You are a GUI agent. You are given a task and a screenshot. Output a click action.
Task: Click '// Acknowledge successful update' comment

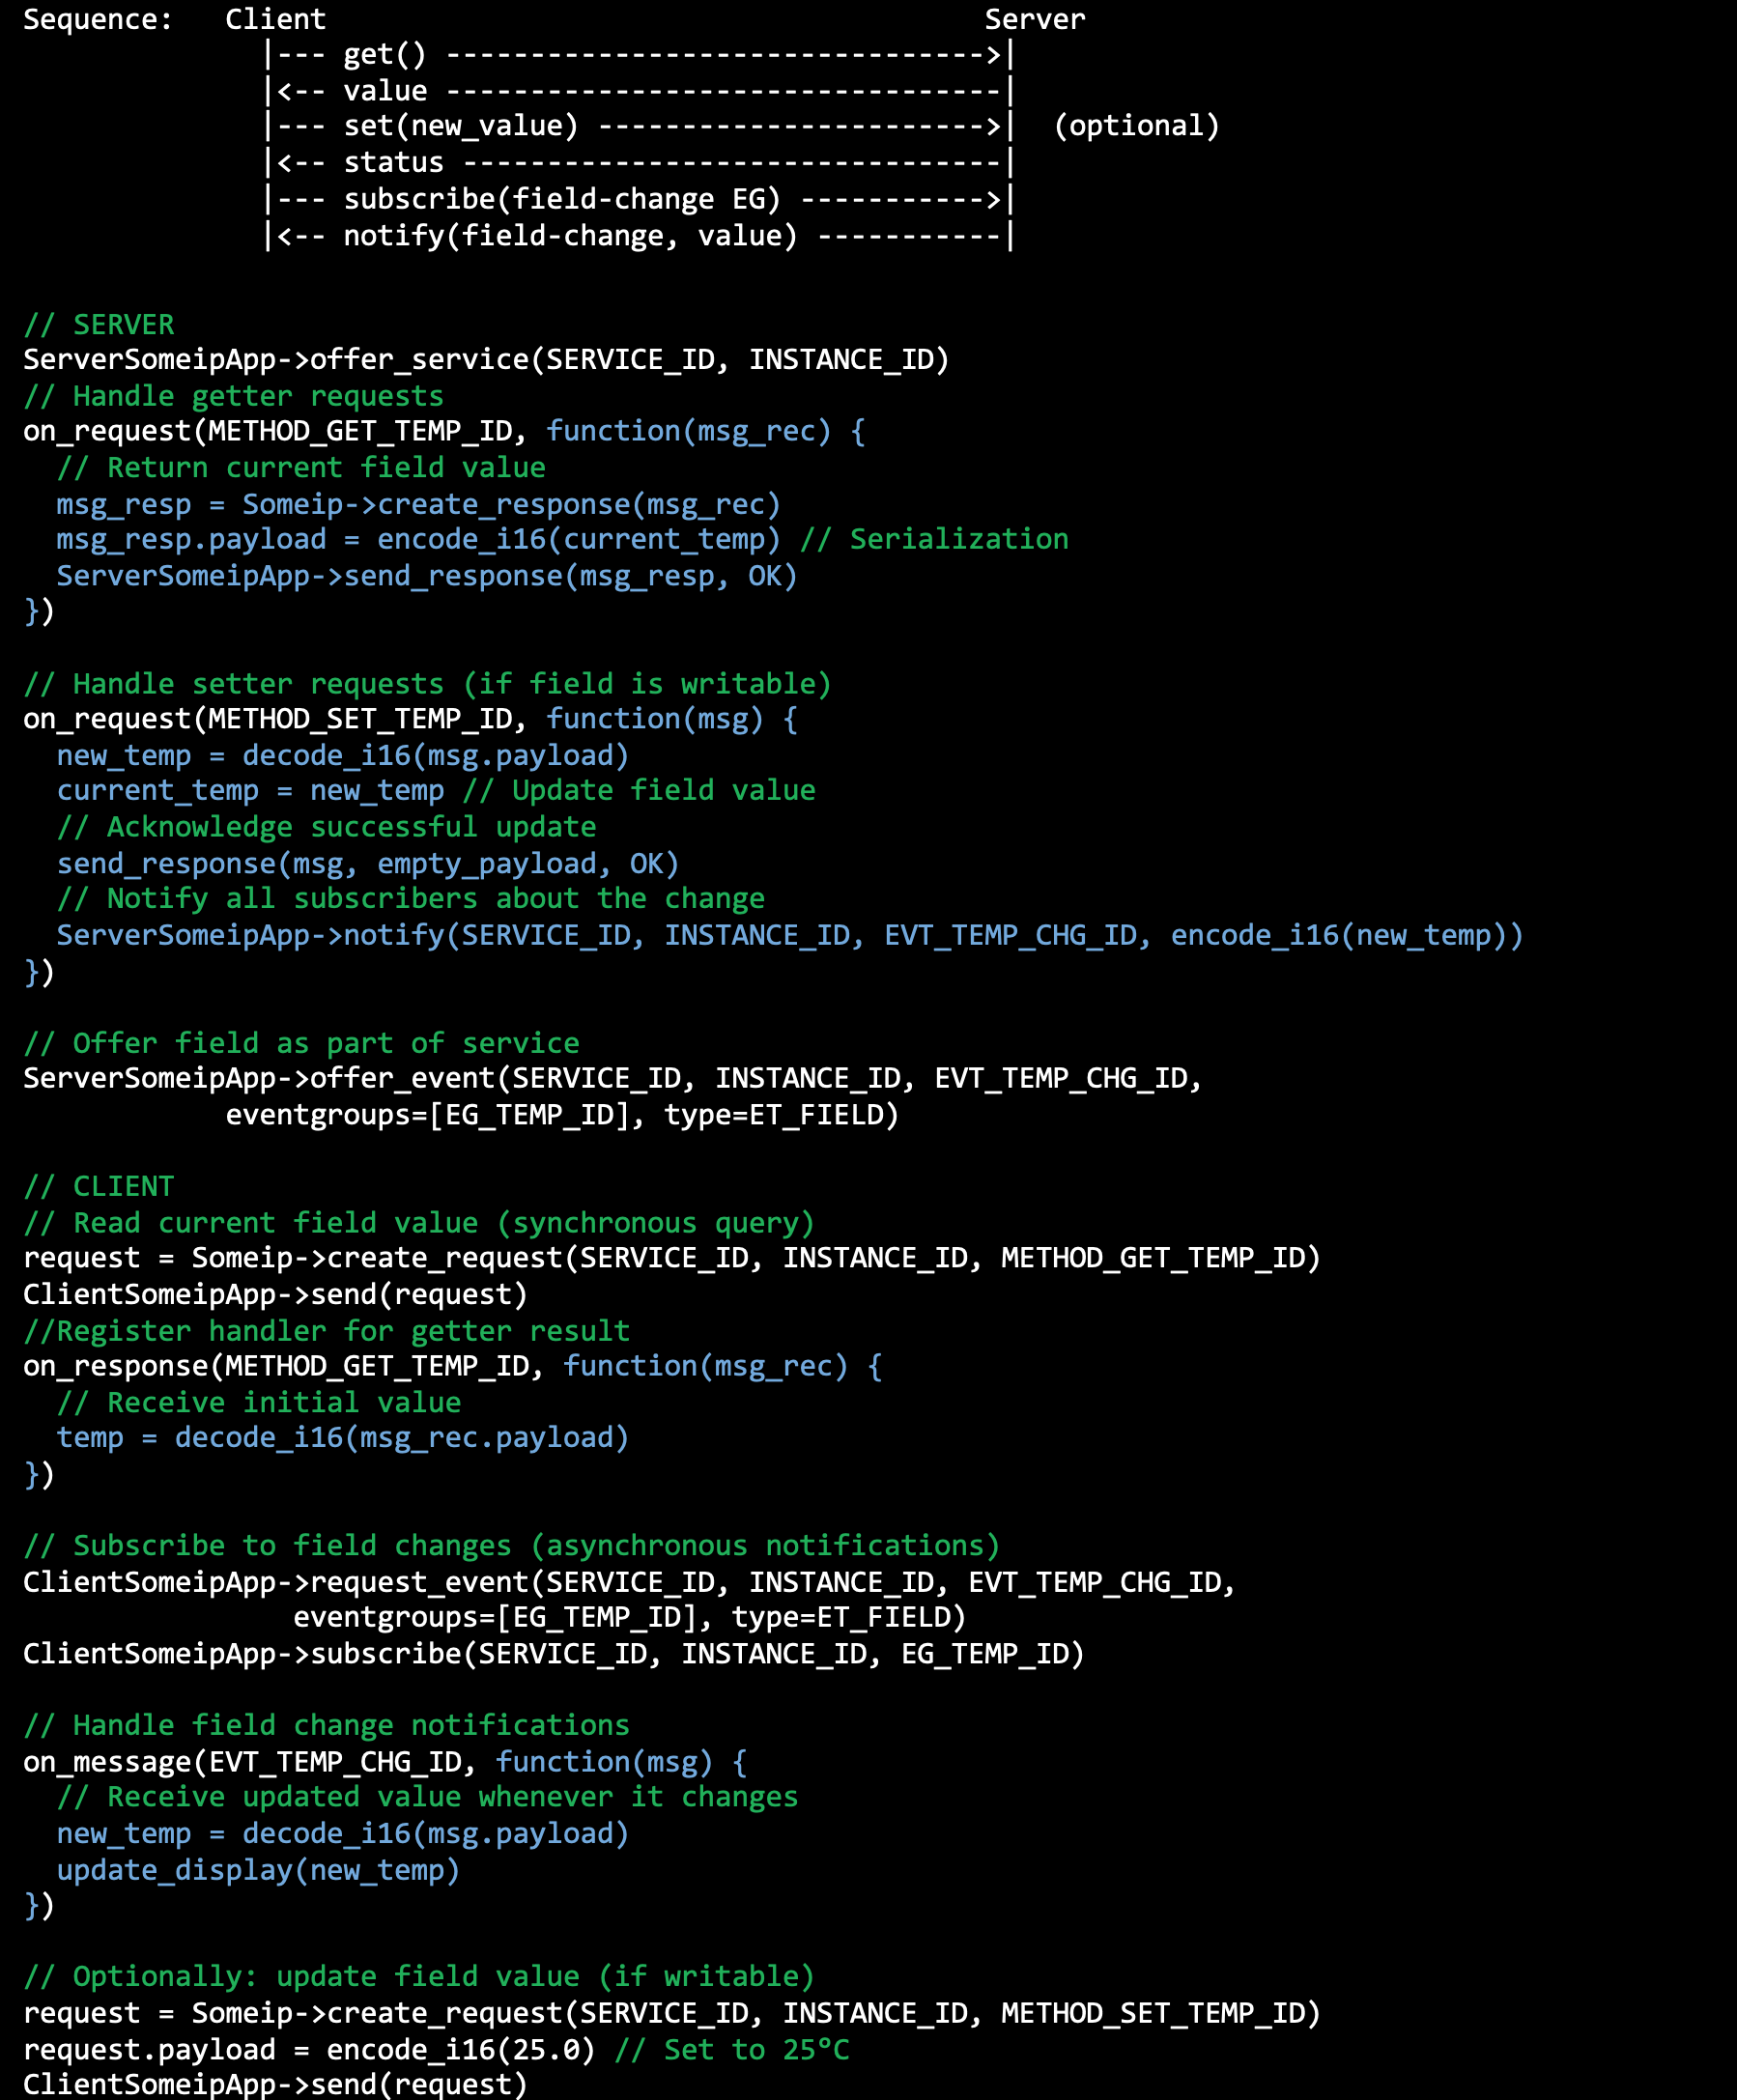coord(326,827)
